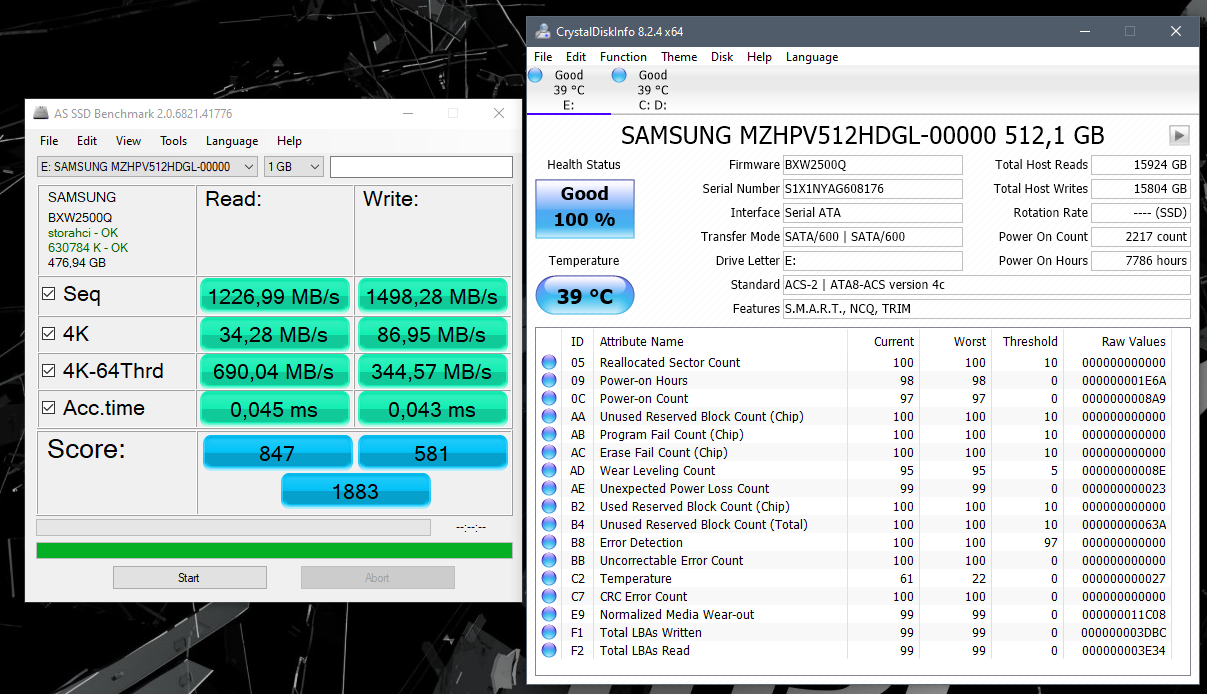Open Disk menu in CrystalDiskInfo
Image resolution: width=1207 pixels, height=694 pixels.
click(x=722, y=57)
